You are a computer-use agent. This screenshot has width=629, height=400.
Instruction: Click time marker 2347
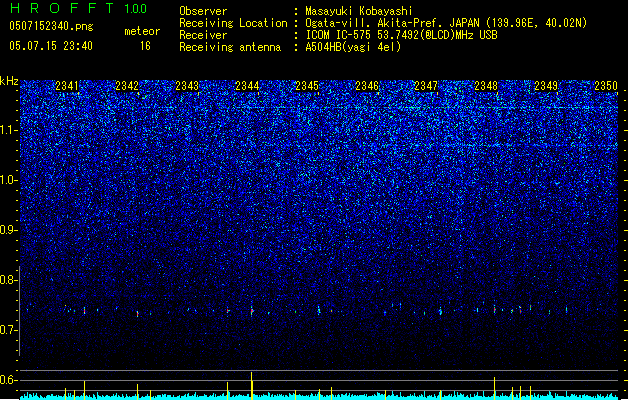(426, 85)
